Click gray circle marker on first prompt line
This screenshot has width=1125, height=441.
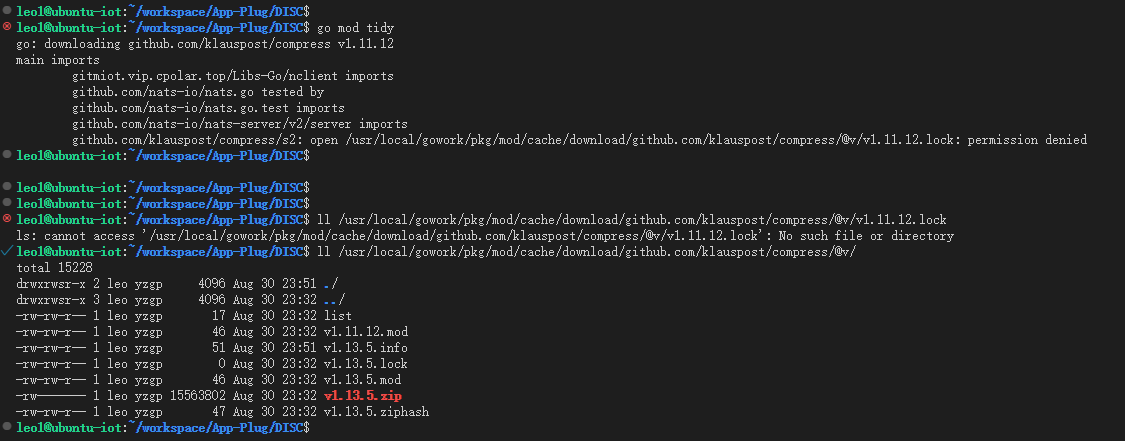tap(7, 11)
